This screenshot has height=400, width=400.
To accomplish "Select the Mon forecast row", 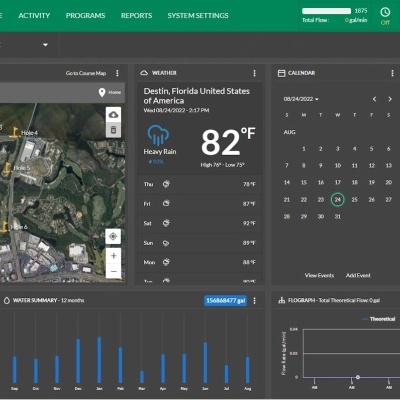I will [x=200, y=262].
